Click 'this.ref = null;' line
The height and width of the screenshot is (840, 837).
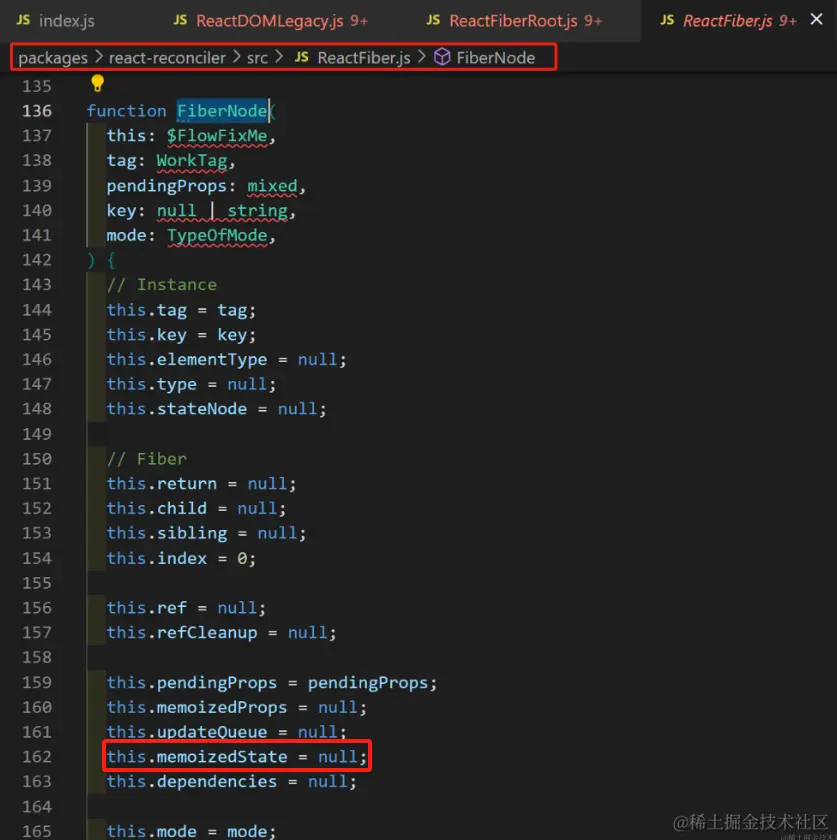(x=186, y=608)
